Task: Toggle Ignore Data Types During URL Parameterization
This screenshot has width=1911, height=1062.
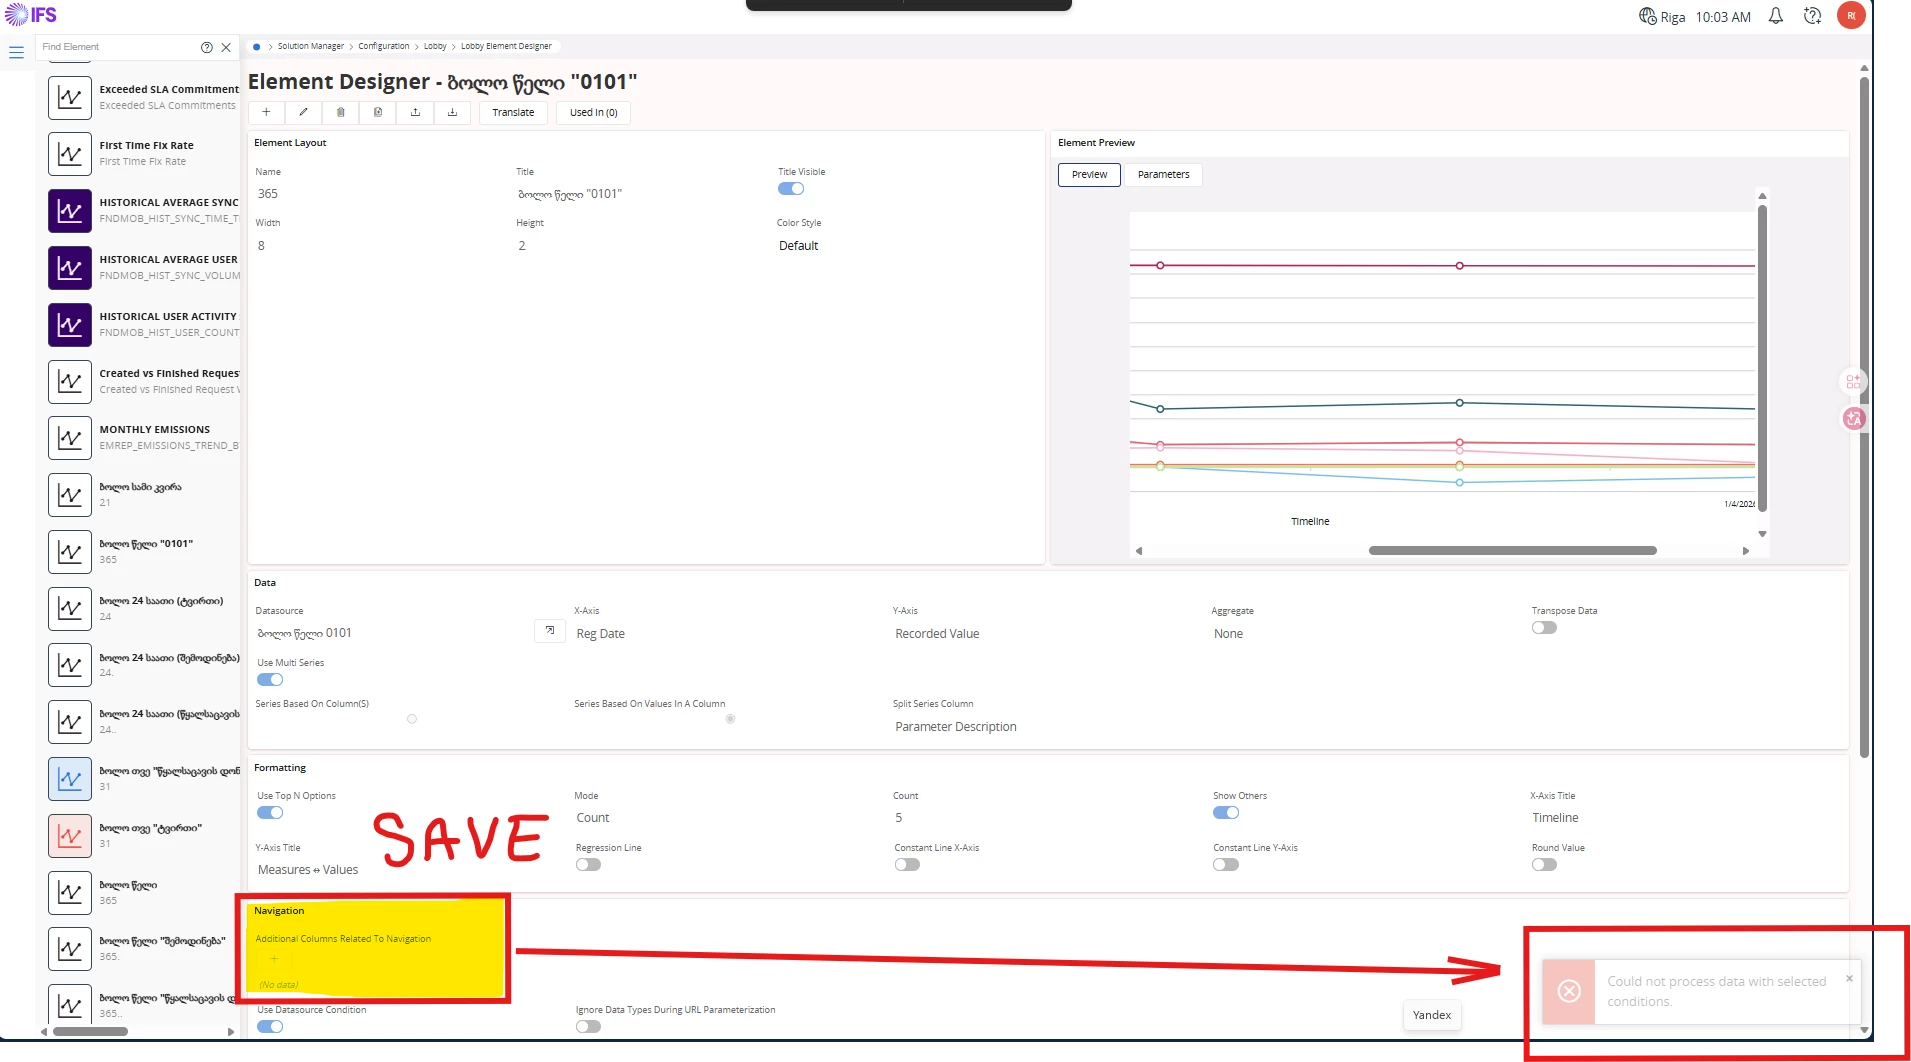Action: 588,1027
